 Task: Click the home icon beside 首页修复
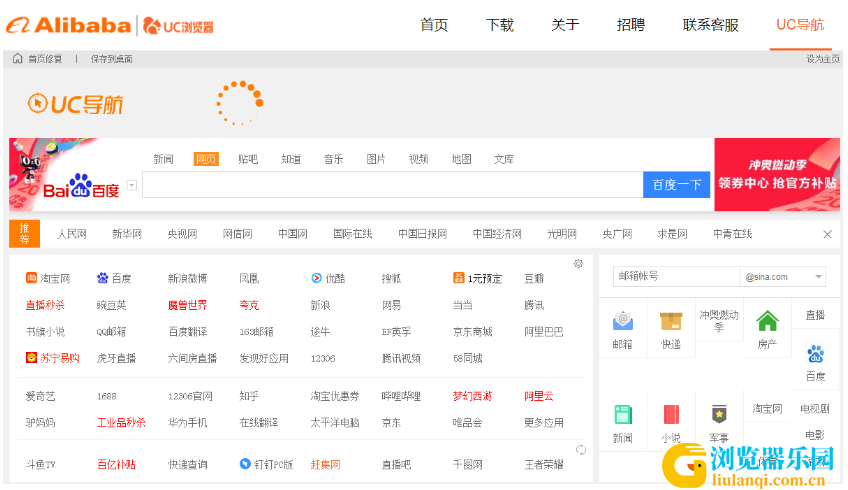point(17,58)
